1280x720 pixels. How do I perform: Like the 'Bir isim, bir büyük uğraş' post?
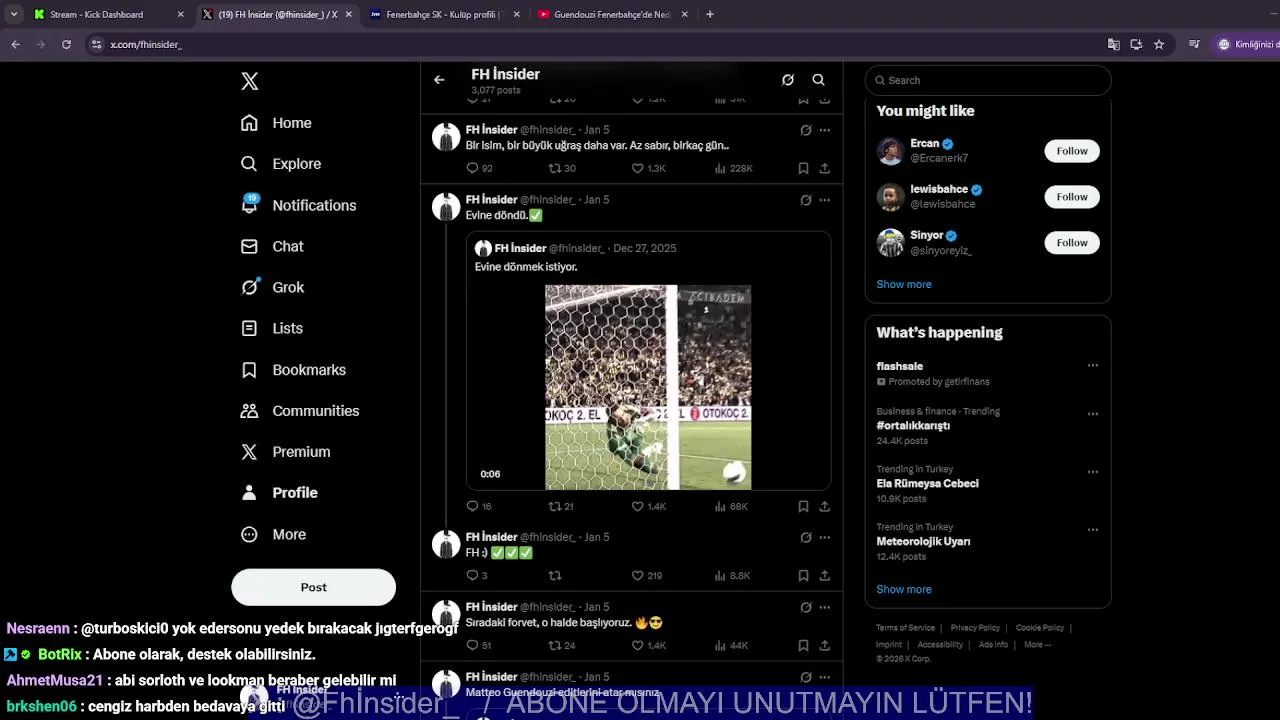[x=637, y=168]
